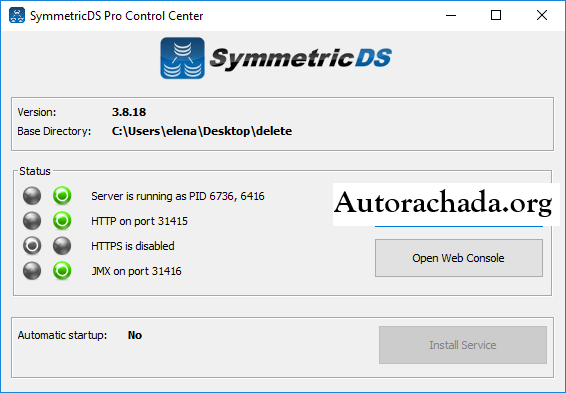Click the text JMX on port 31416

[136, 271]
